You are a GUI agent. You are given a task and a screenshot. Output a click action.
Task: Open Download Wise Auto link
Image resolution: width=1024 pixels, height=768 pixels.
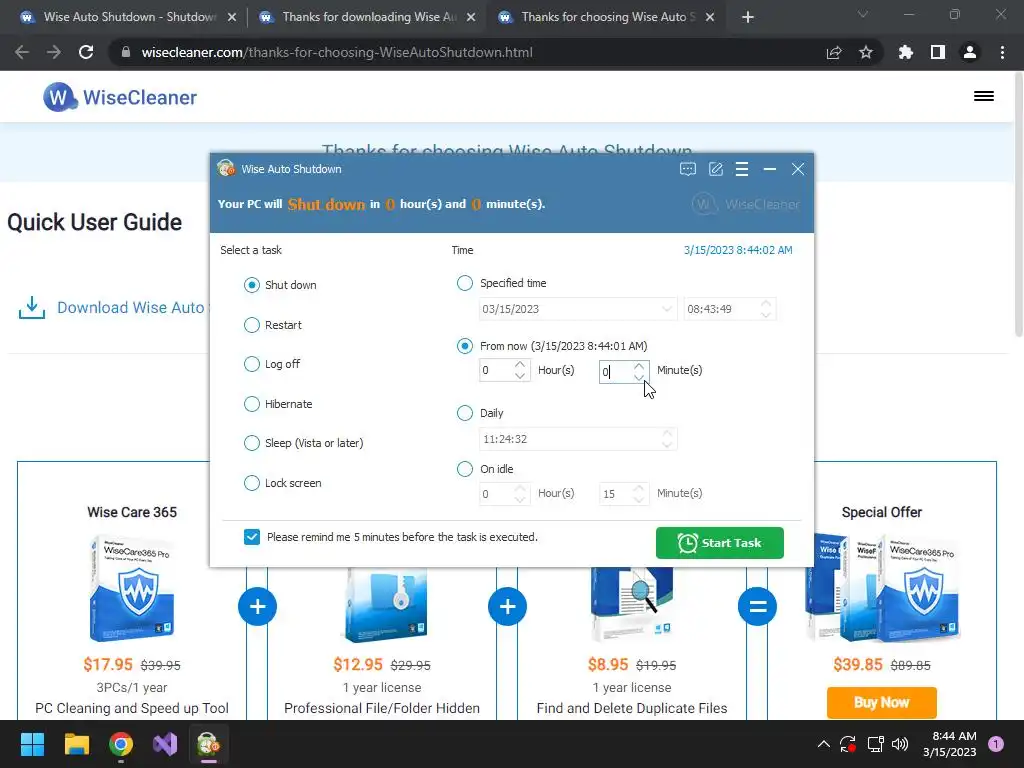pyautogui.click(x=131, y=308)
